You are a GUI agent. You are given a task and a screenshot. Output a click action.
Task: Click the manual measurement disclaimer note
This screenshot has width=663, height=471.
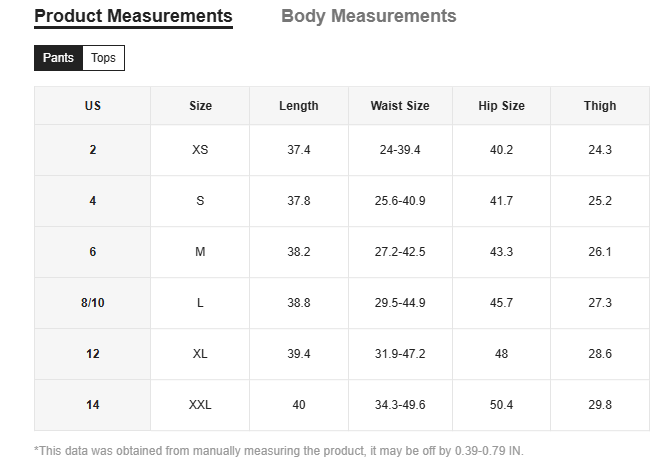click(x=279, y=451)
